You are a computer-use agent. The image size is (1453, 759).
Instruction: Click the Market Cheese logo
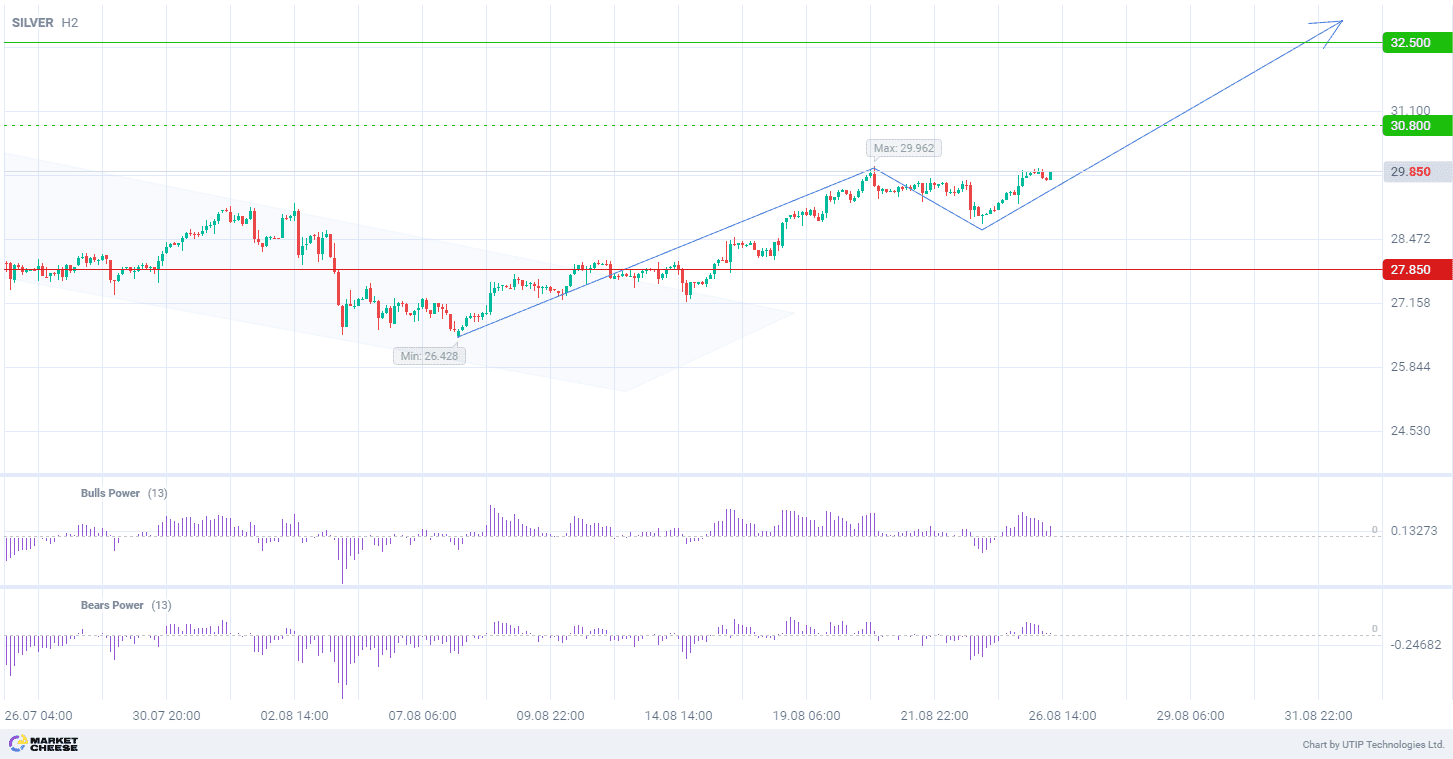pyautogui.click(x=43, y=744)
